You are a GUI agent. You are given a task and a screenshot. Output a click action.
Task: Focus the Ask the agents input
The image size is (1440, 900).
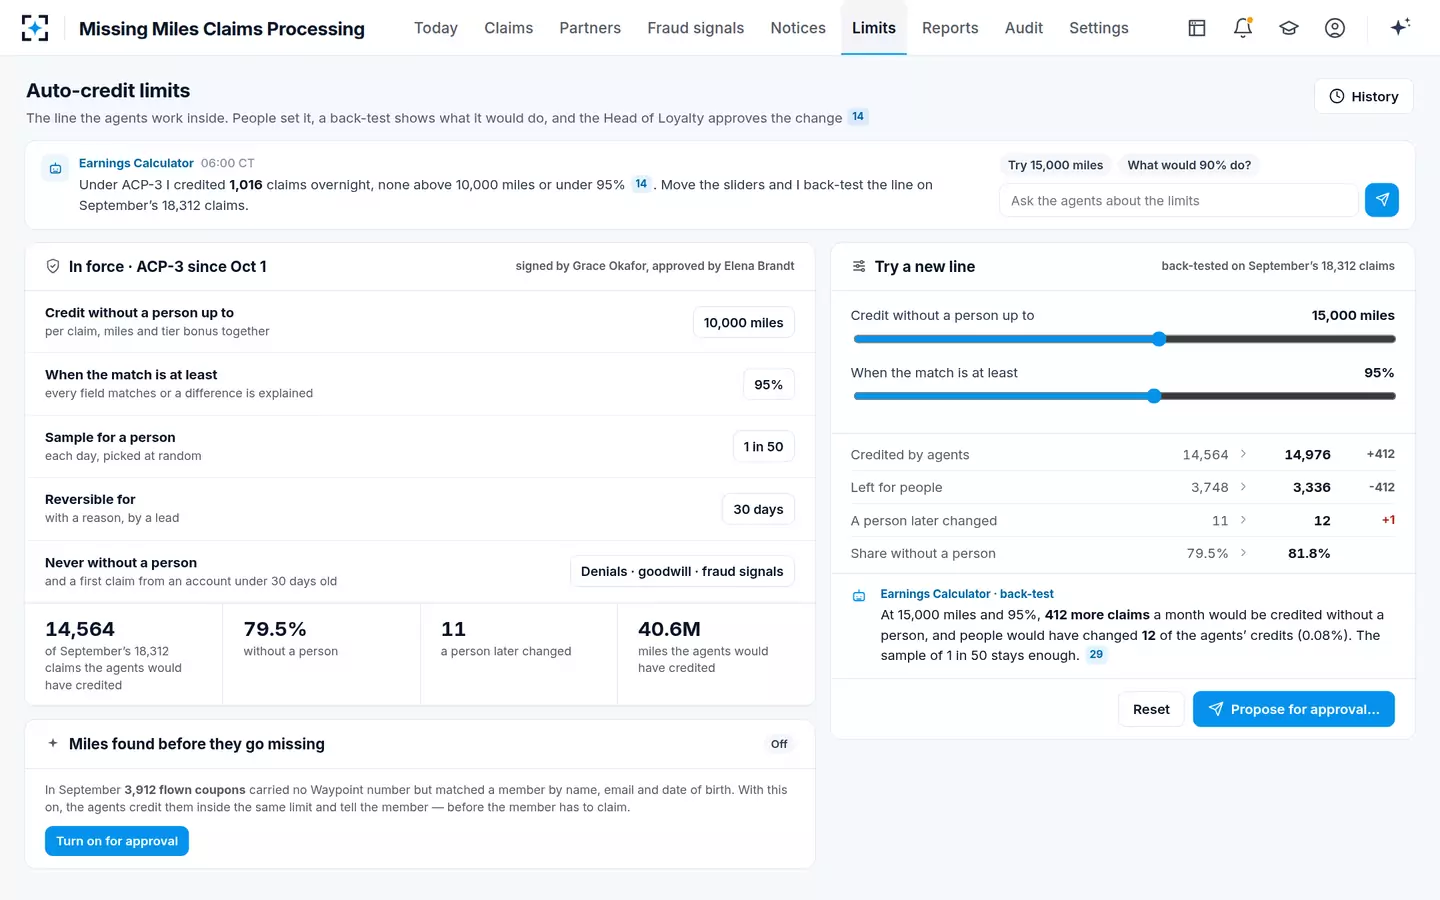point(1179,200)
